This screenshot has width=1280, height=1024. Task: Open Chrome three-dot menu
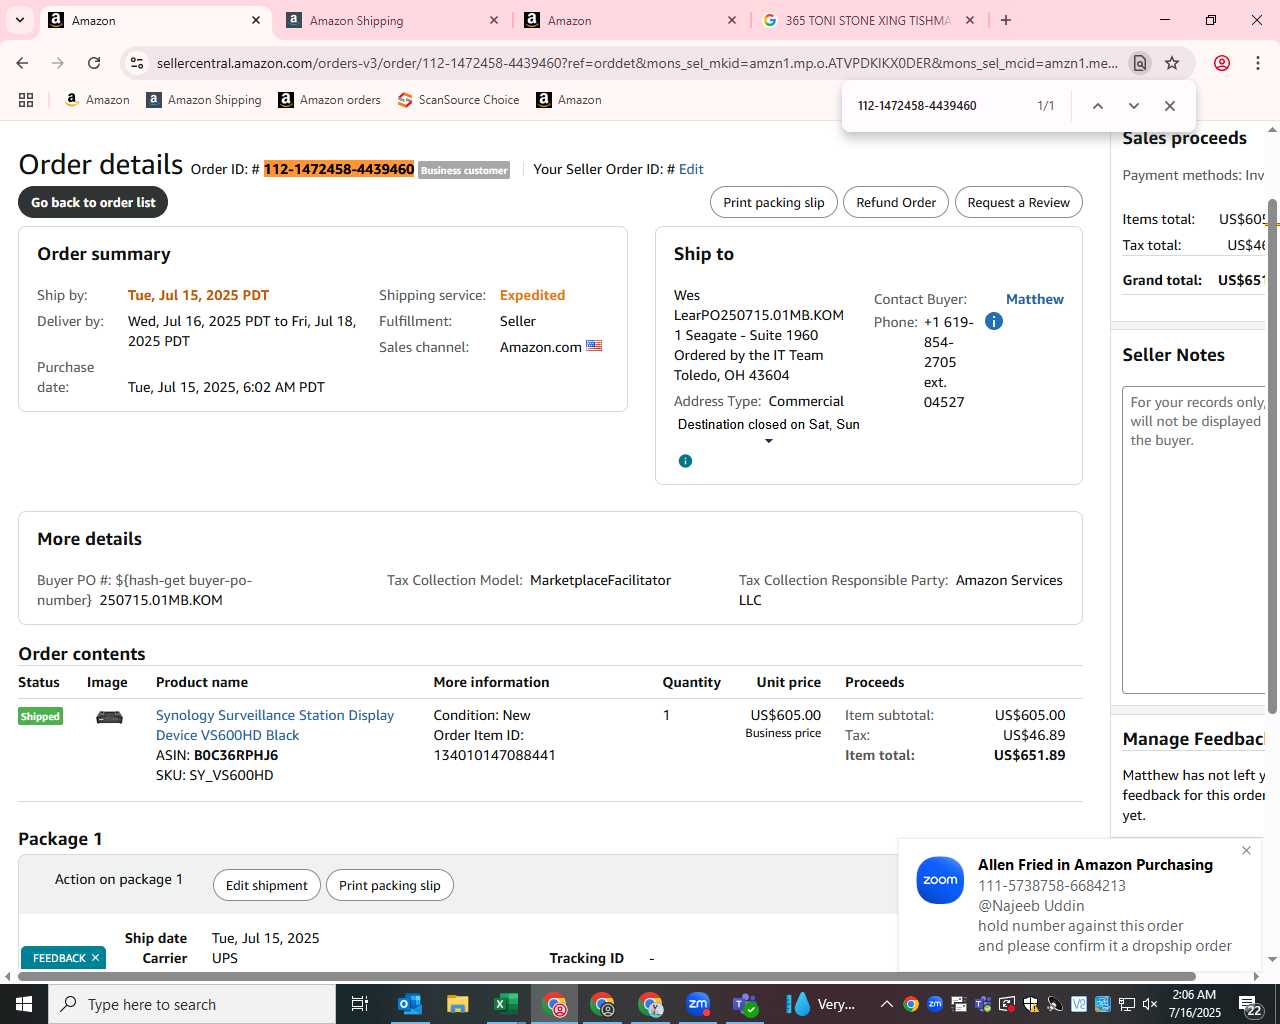(1258, 63)
